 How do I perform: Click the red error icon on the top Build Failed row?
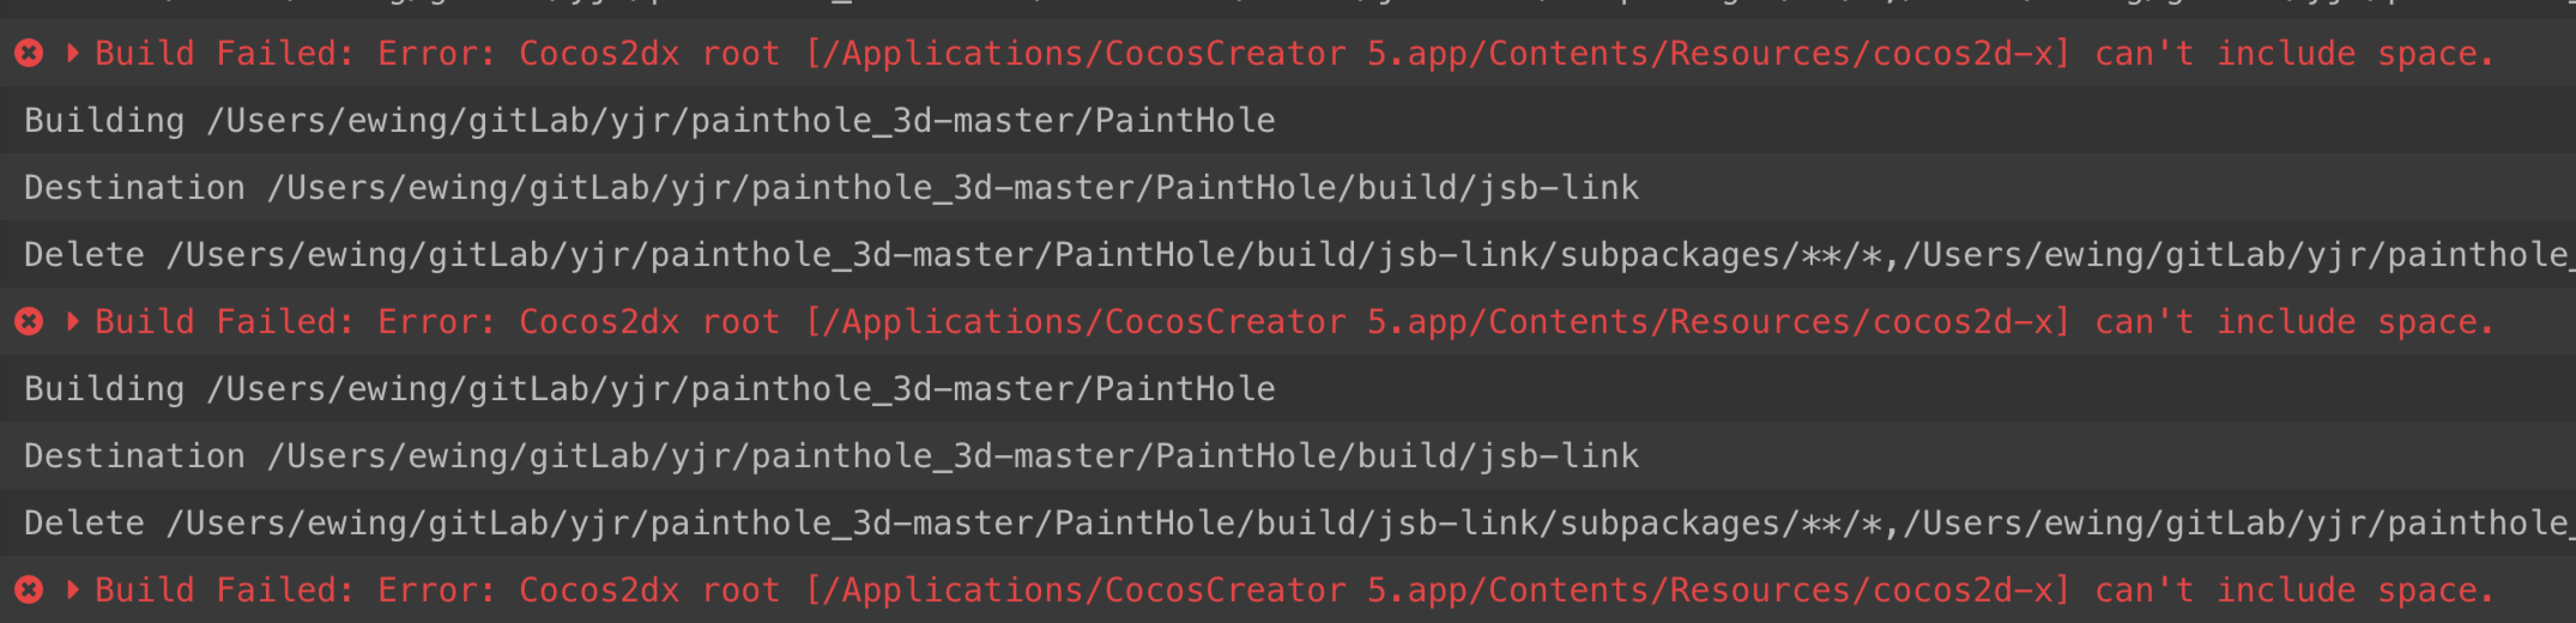point(29,53)
